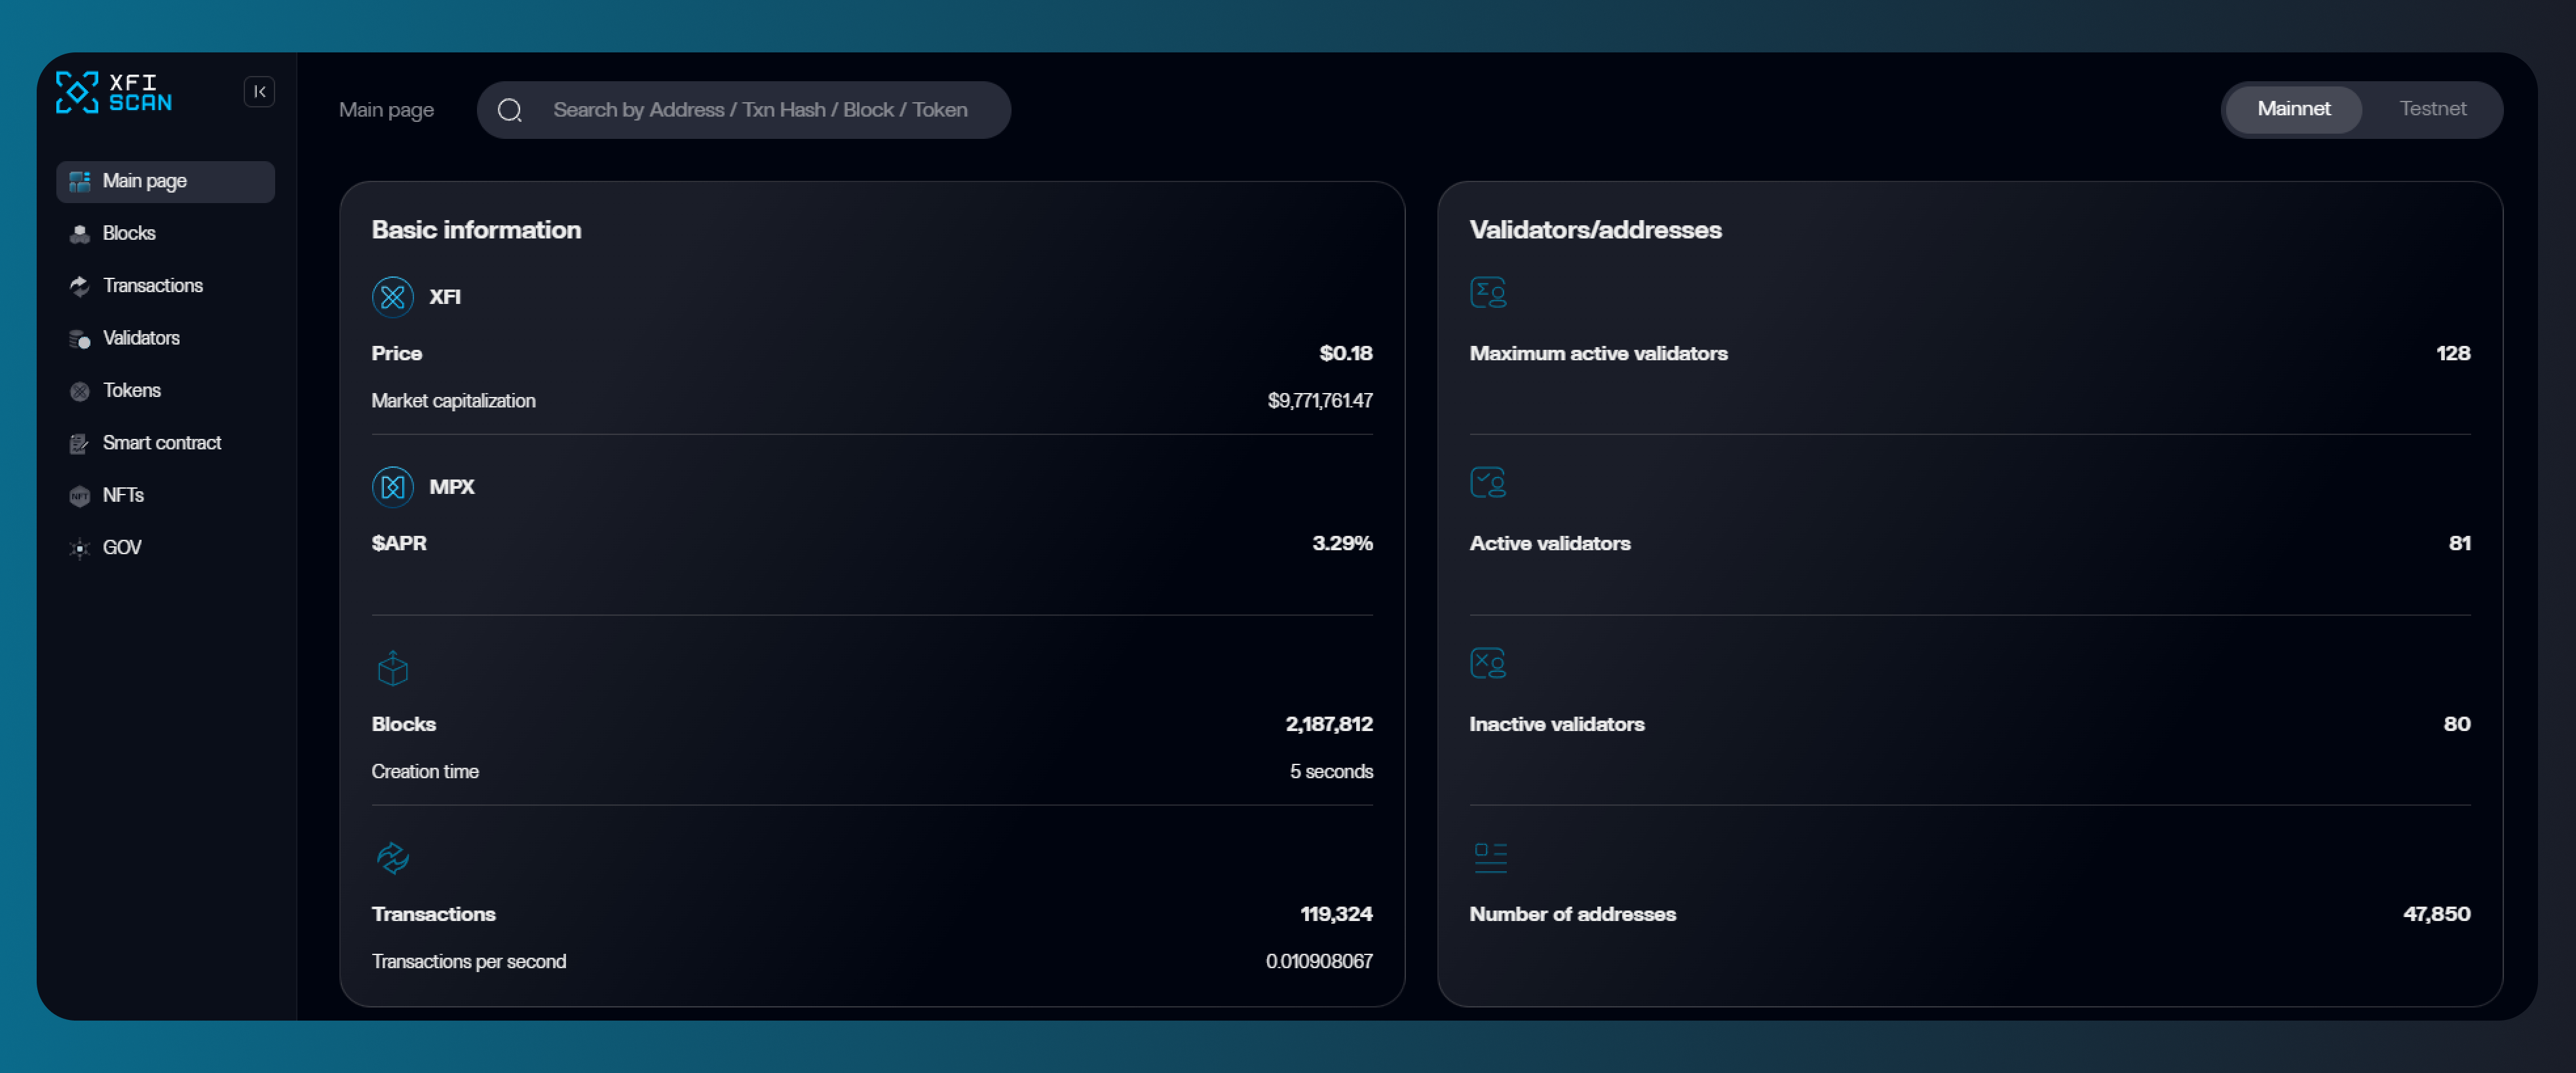The height and width of the screenshot is (1073, 2576).
Task: Click the XFI Scan logo
Action: (113, 92)
